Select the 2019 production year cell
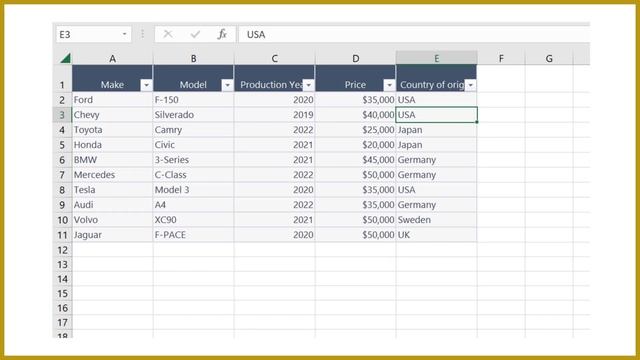Image resolution: width=640 pixels, height=360 pixels. (x=275, y=115)
